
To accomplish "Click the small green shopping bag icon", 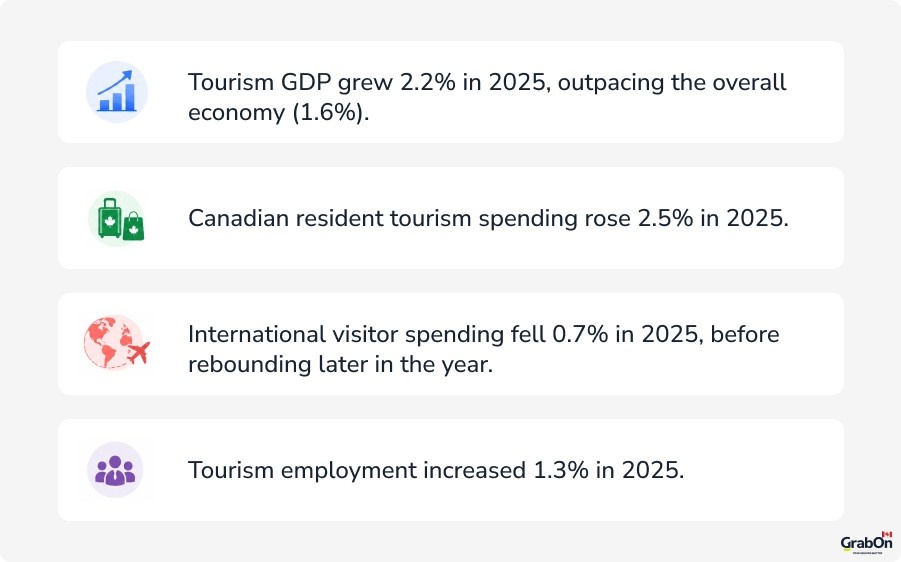I will 133,226.
